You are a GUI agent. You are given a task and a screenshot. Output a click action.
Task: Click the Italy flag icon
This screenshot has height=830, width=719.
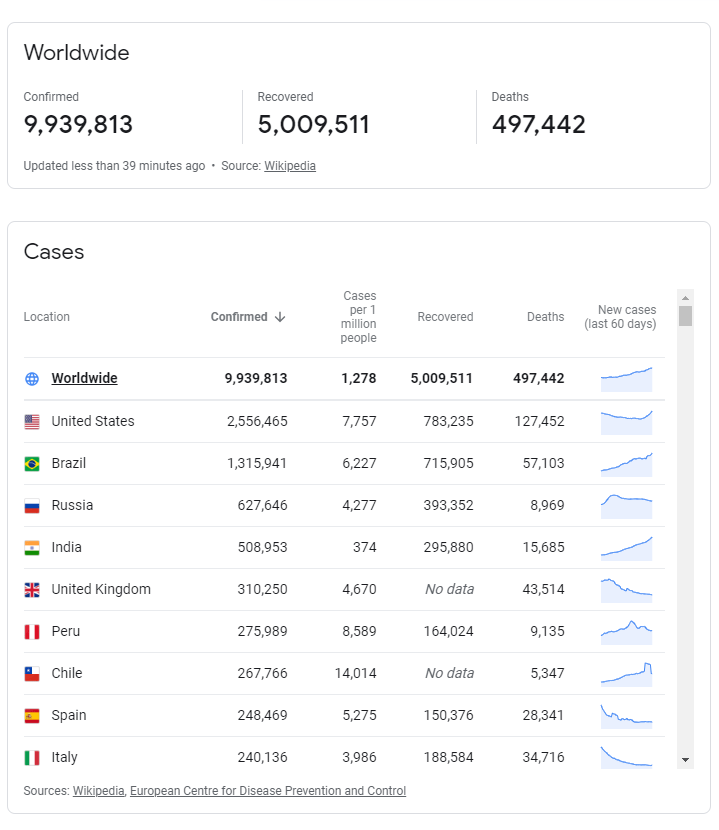pos(32,758)
